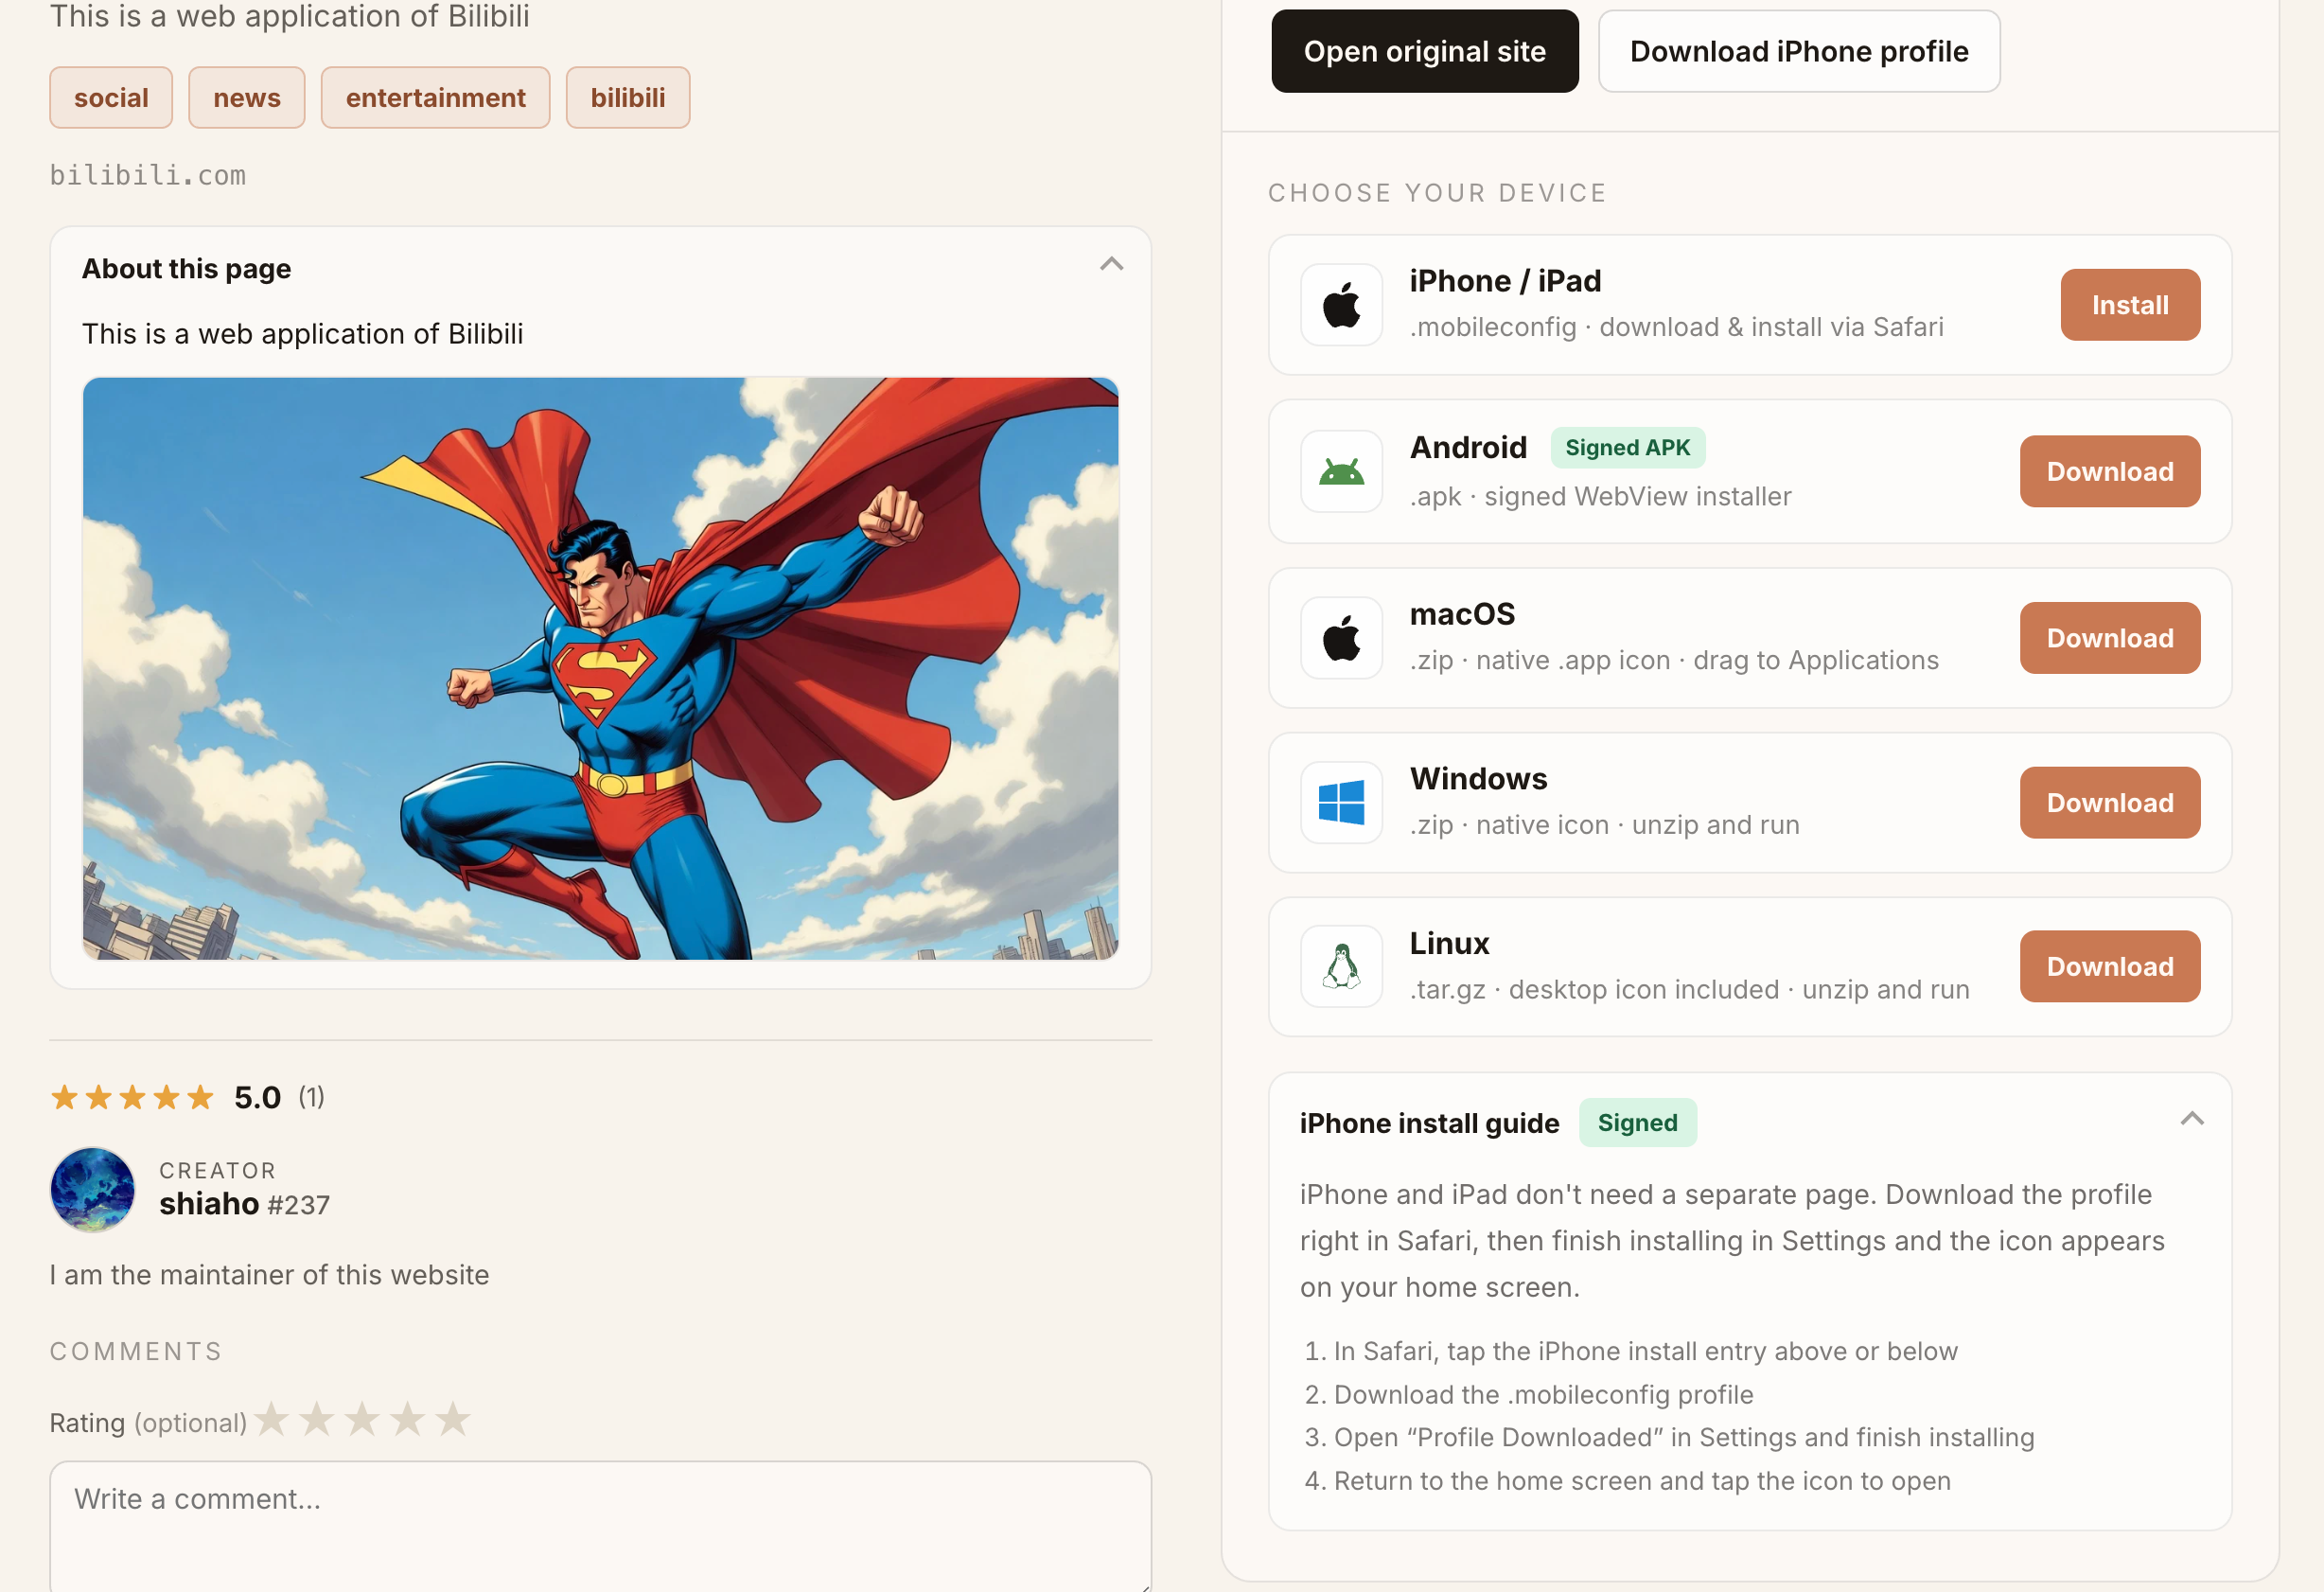2324x1592 pixels.
Task: Click the Superman preview image
Action: tap(600, 668)
